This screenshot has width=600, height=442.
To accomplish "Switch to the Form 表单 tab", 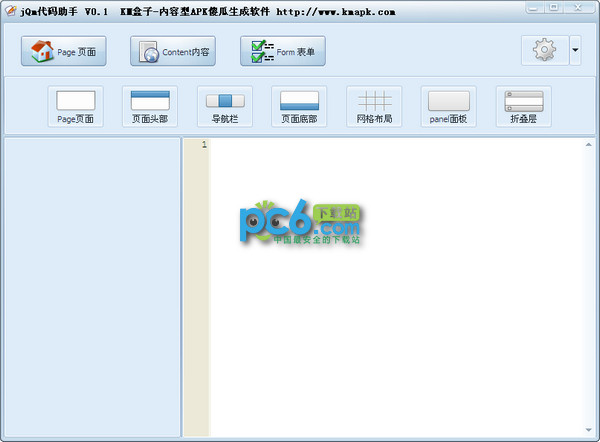I will point(283,51).
